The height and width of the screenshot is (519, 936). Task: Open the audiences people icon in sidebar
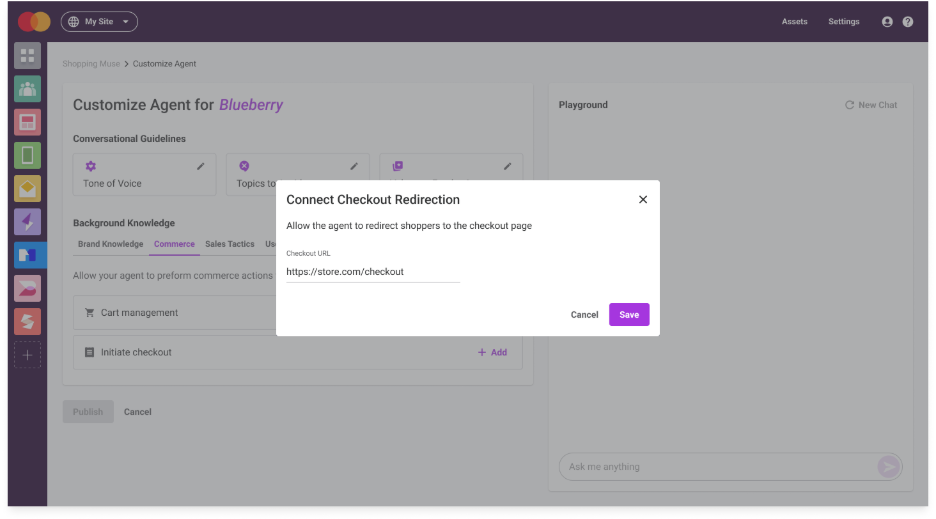[x=27, y=89]
